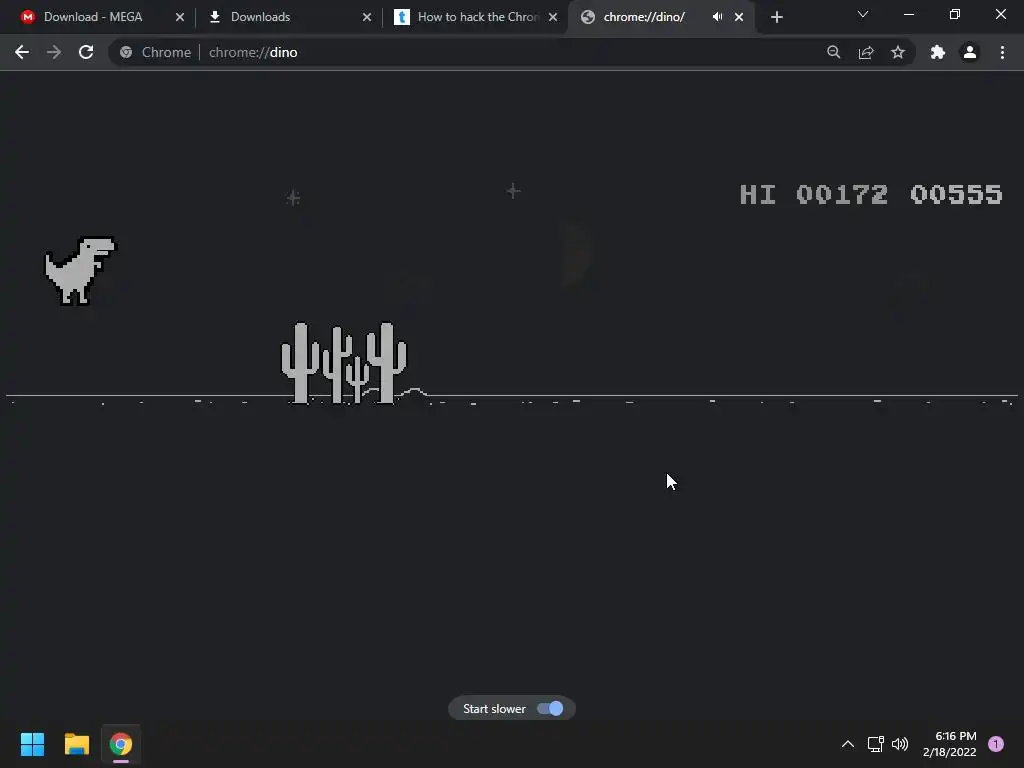This screenshot has height=768, width=1024.
Task: Switch to the How to hack the Chrome tab
Action: pos(475,17)
